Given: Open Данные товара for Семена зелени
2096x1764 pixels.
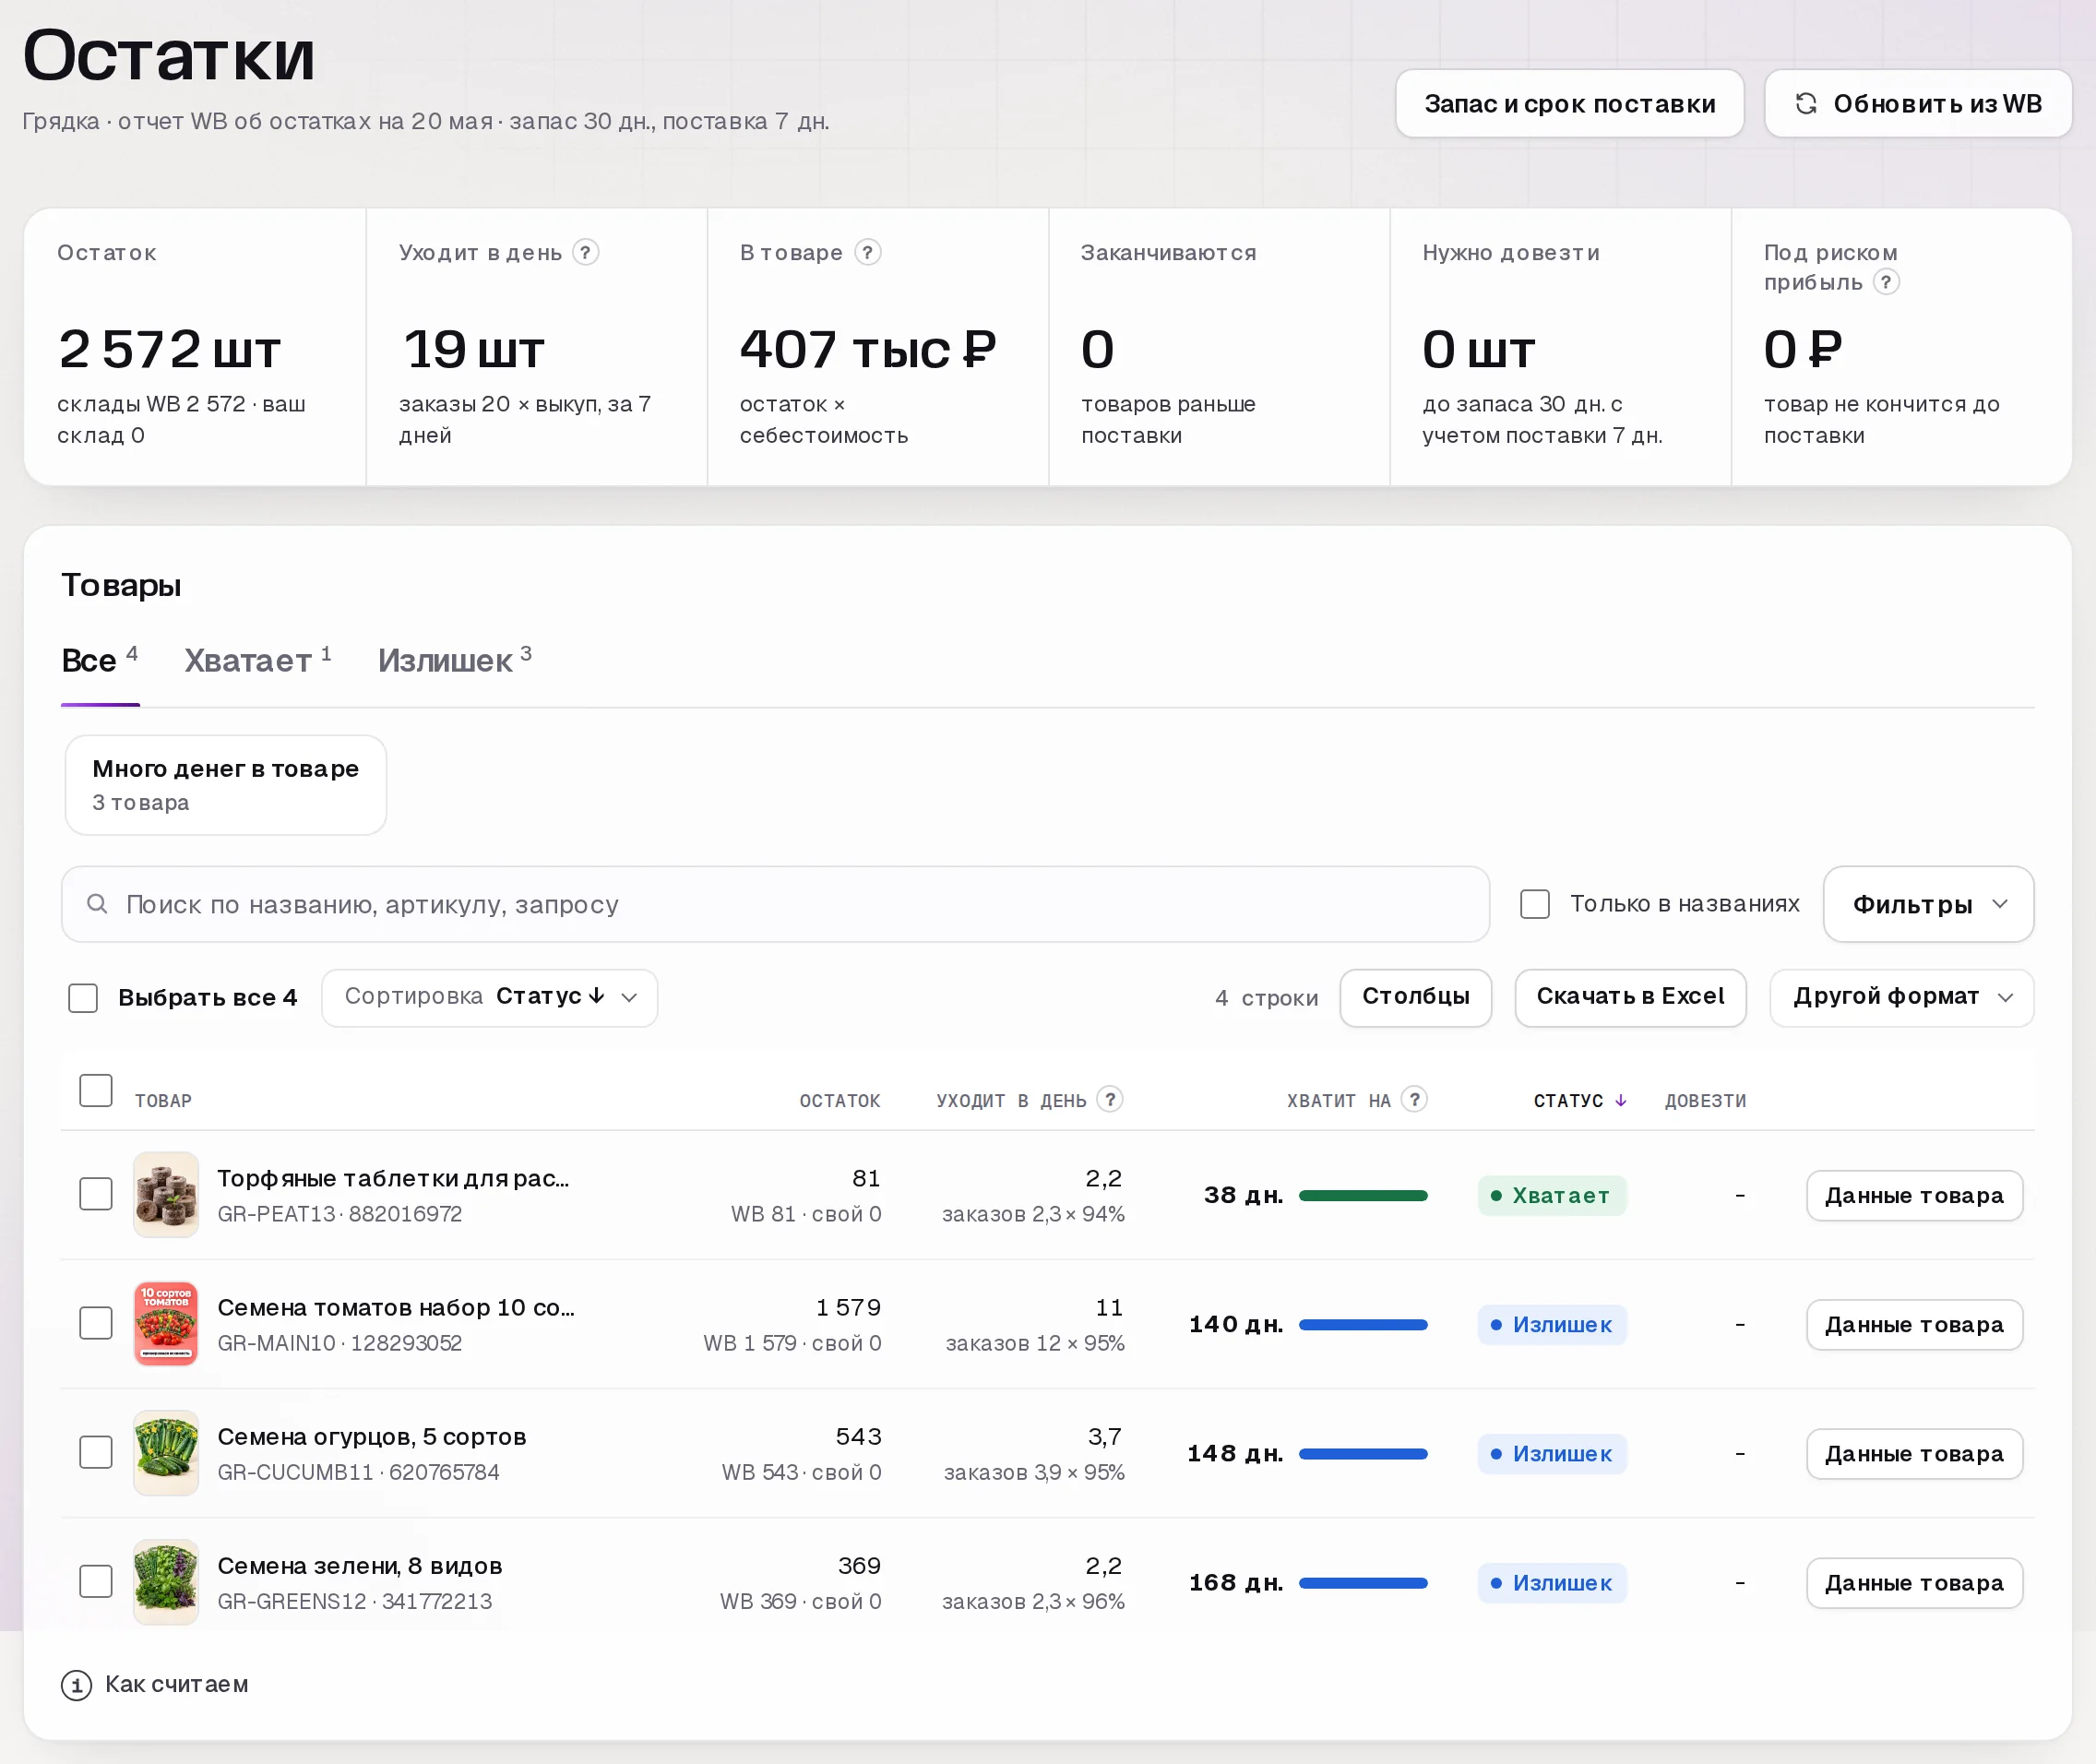Looking at the screenshot, I should coord(1914,1583).
